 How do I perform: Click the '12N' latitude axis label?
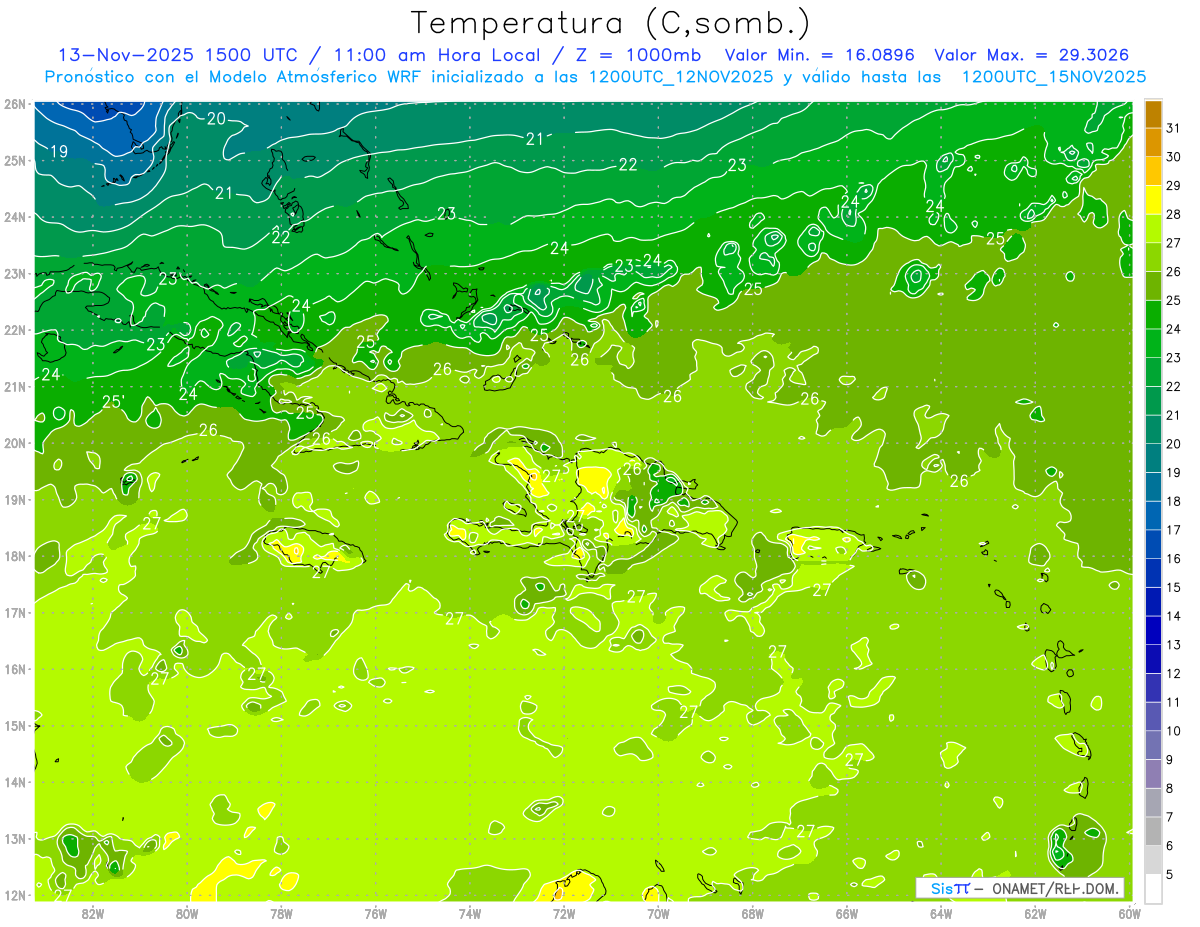(x=14, y=895)
